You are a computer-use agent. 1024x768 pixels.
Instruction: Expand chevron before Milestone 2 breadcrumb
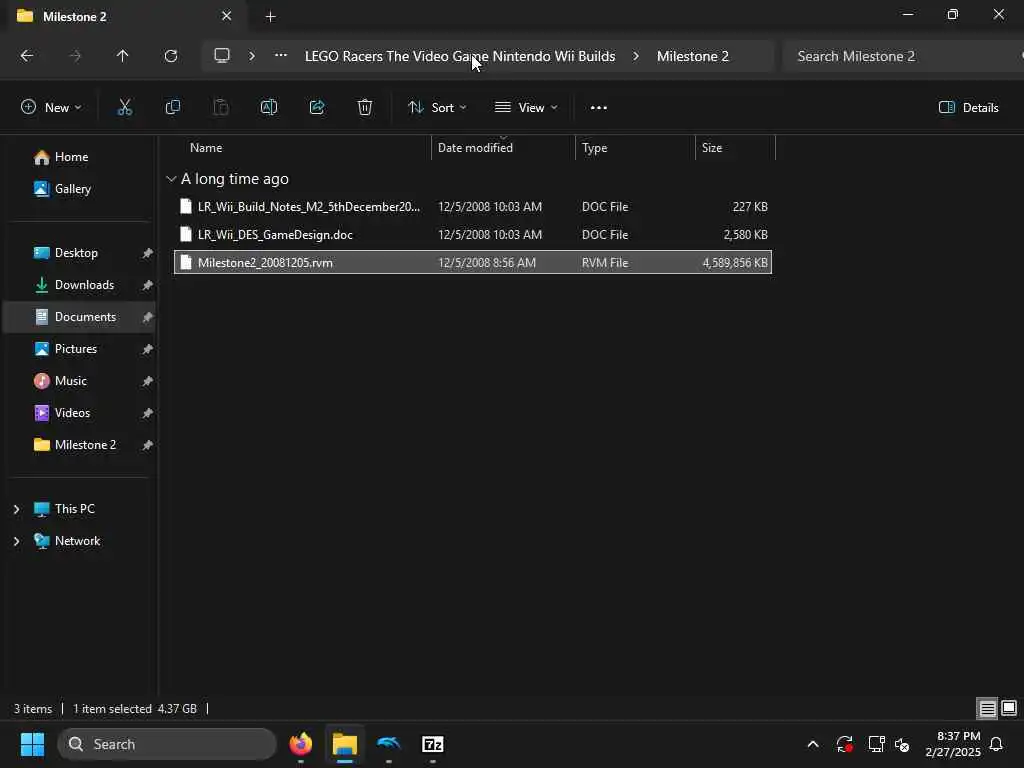tap(636, 56)
